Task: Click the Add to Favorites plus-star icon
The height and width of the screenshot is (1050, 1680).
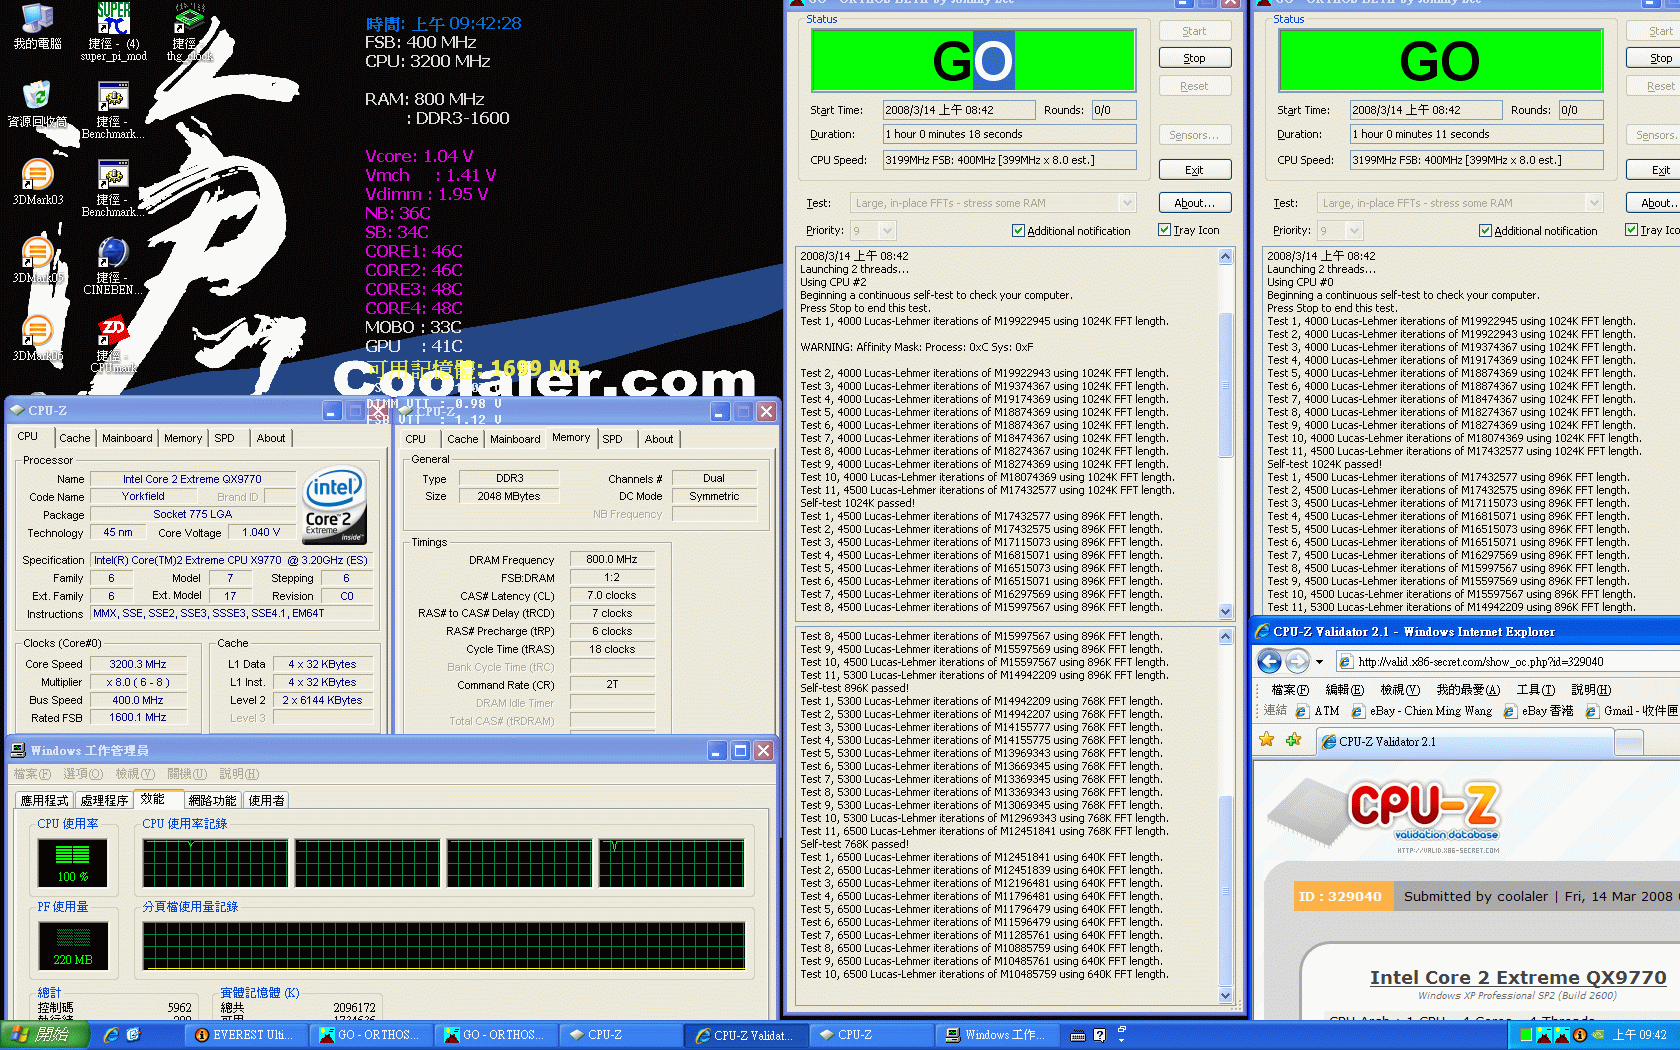Action: click(x=1293, y=740)
